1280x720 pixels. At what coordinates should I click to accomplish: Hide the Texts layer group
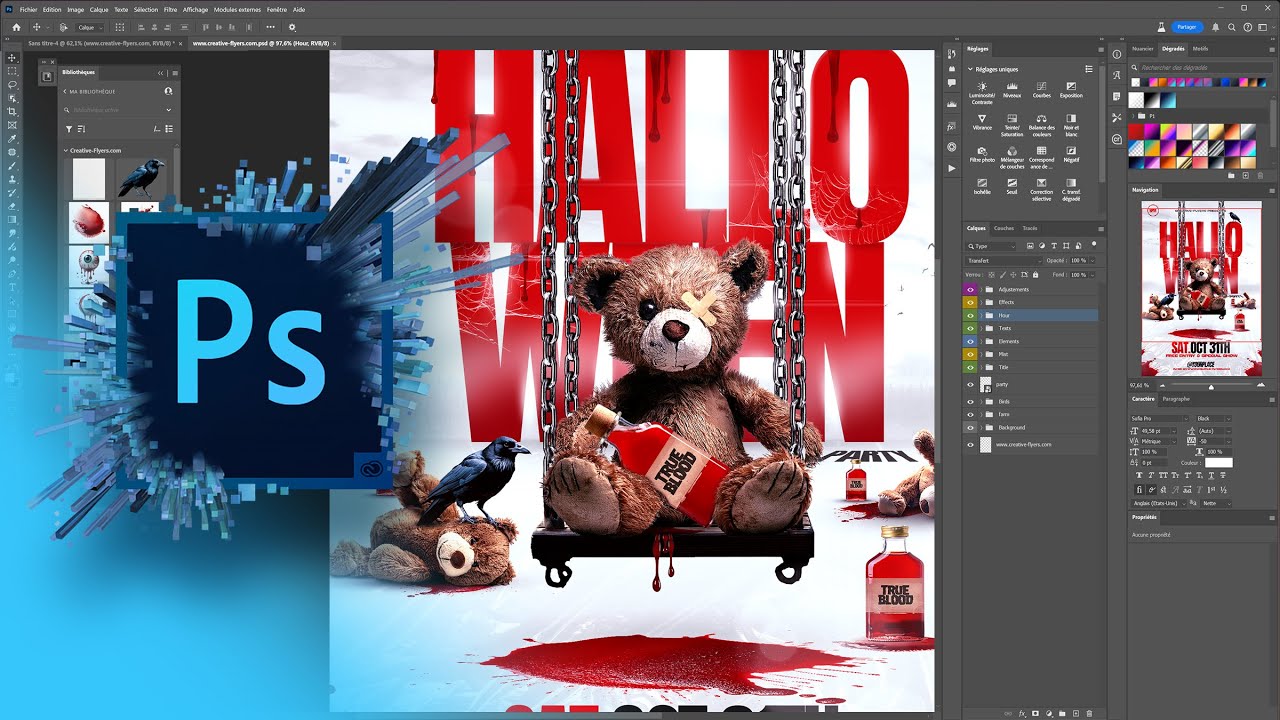[970, 328]
